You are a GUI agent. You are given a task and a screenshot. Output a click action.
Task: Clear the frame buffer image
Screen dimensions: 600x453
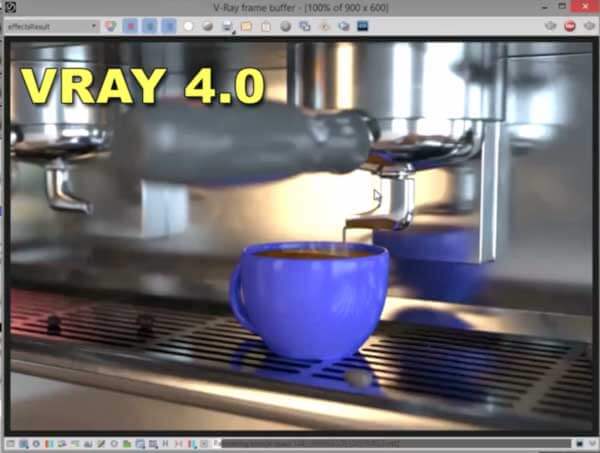click(266, 26)
